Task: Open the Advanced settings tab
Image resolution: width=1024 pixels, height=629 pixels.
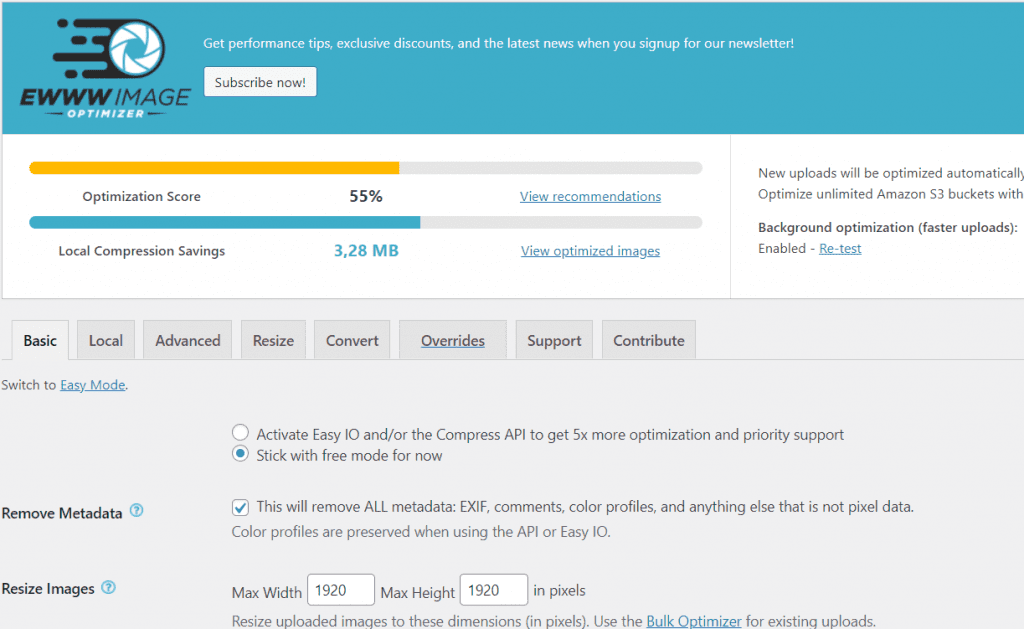Action: 187,340
